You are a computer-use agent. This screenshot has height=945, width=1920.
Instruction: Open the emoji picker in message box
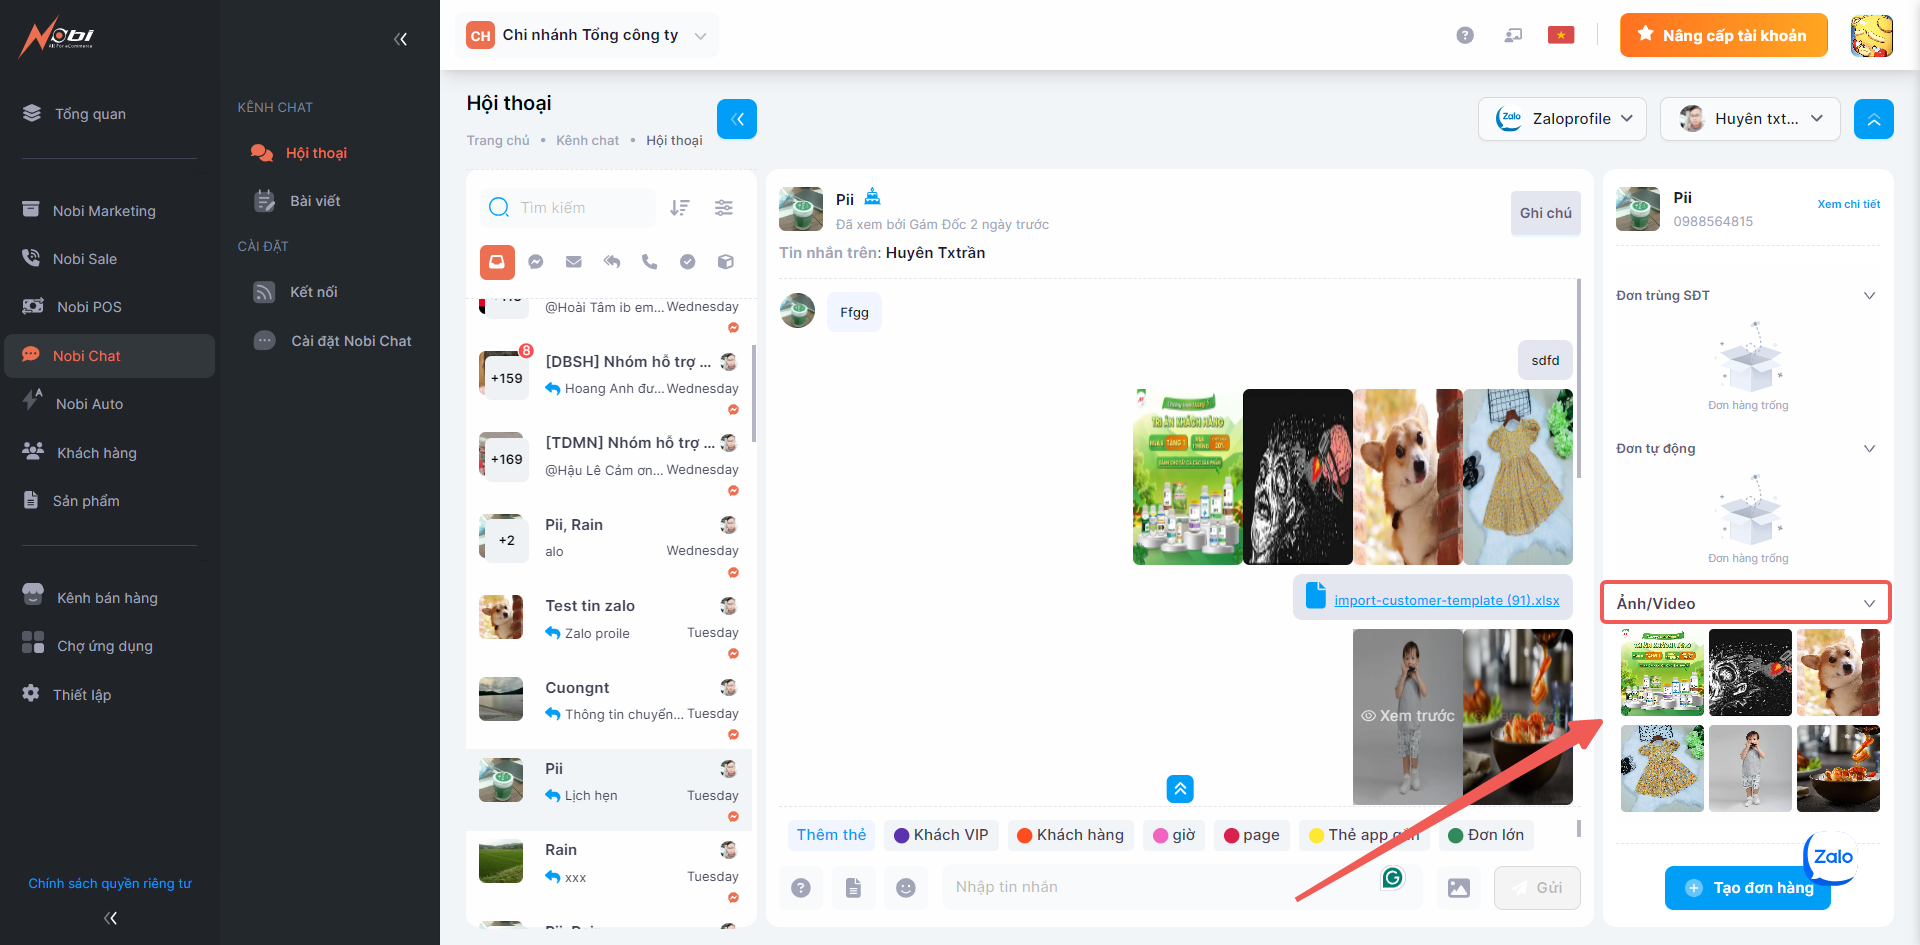click(906, 888)
